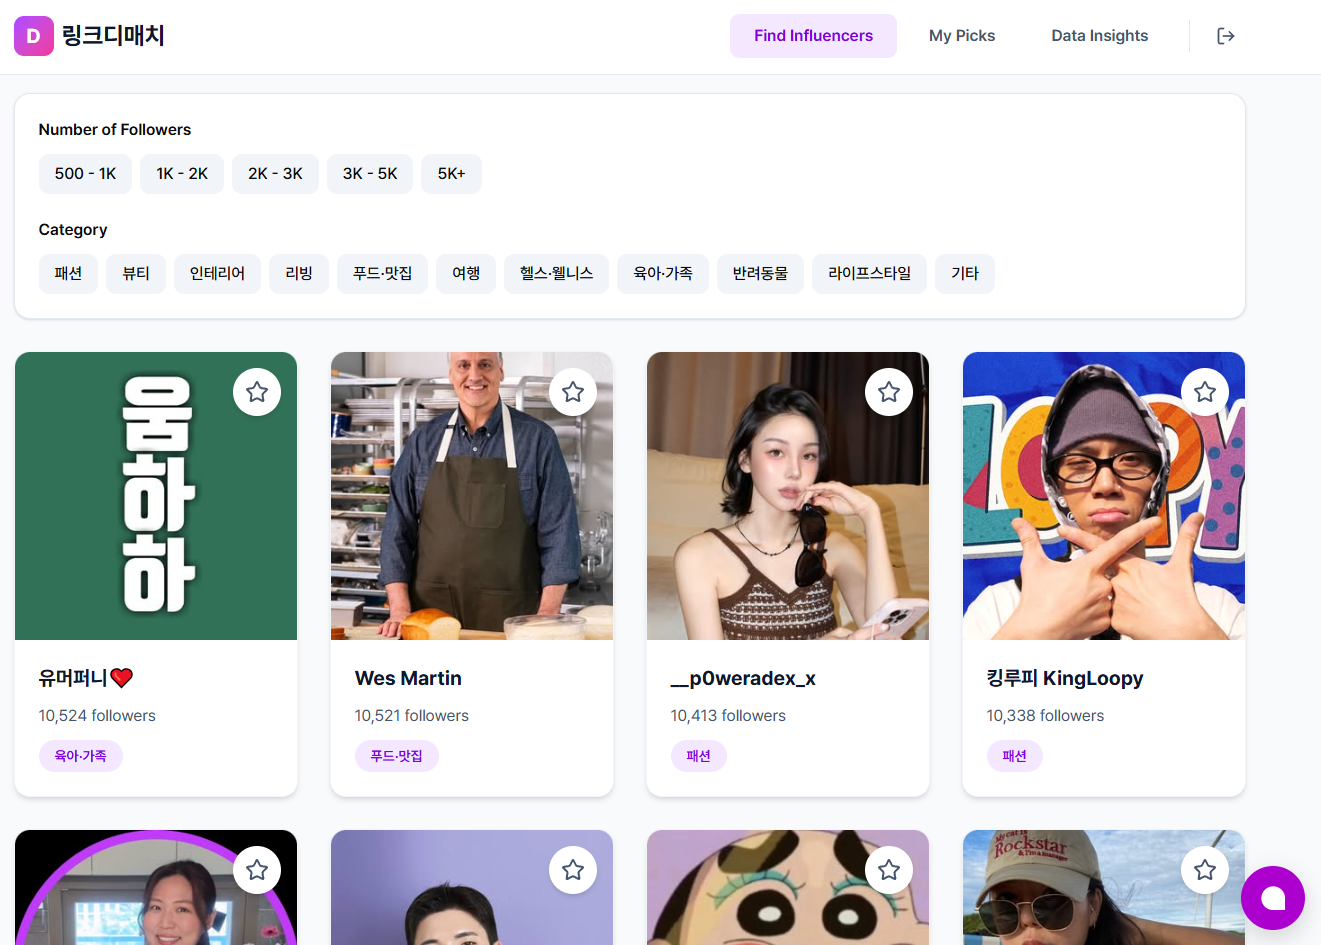Filter followers by 3K - 5K
1321x945 pixels.
(x=370, y=174)
